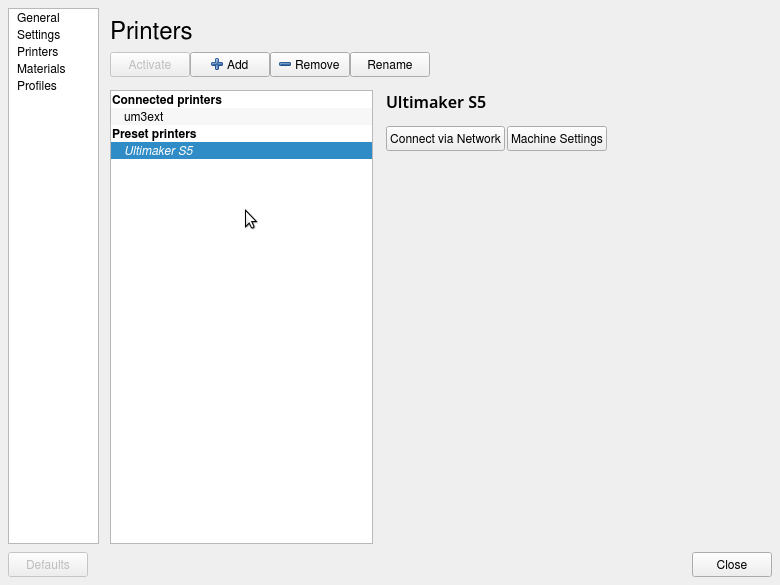Click the Connected printers header
The image size is (780, 585).
coord(167,100)
